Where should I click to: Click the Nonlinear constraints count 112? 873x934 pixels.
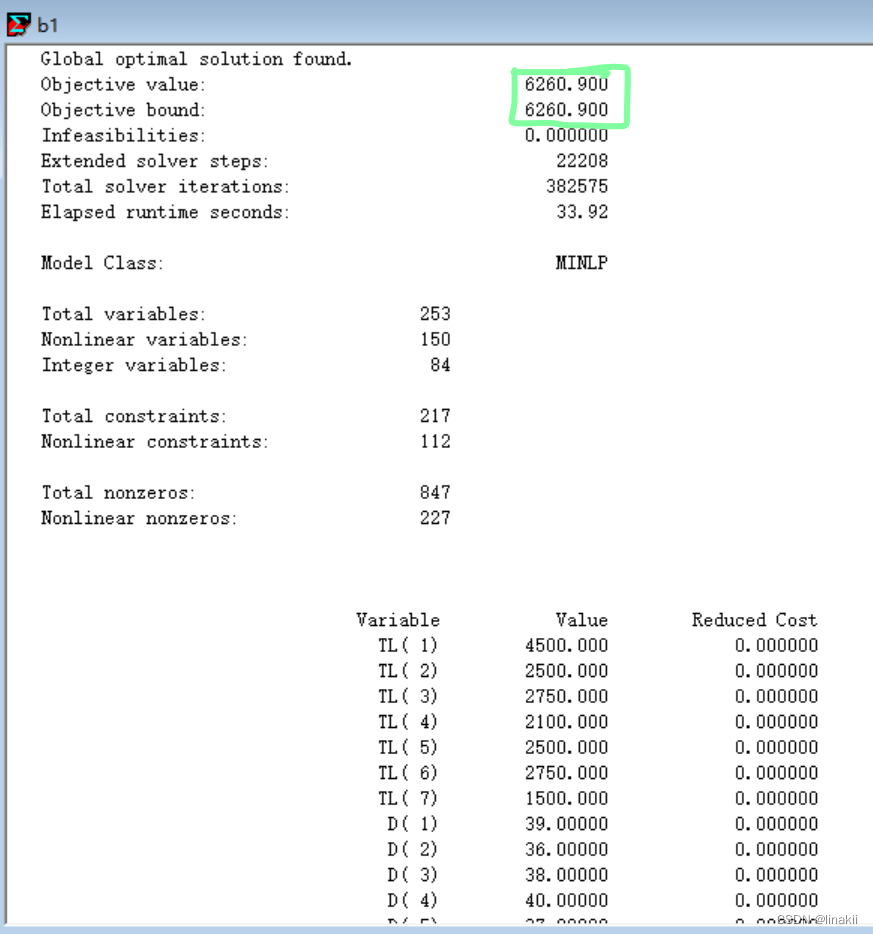pyautogui.click(x=435, y=441)
